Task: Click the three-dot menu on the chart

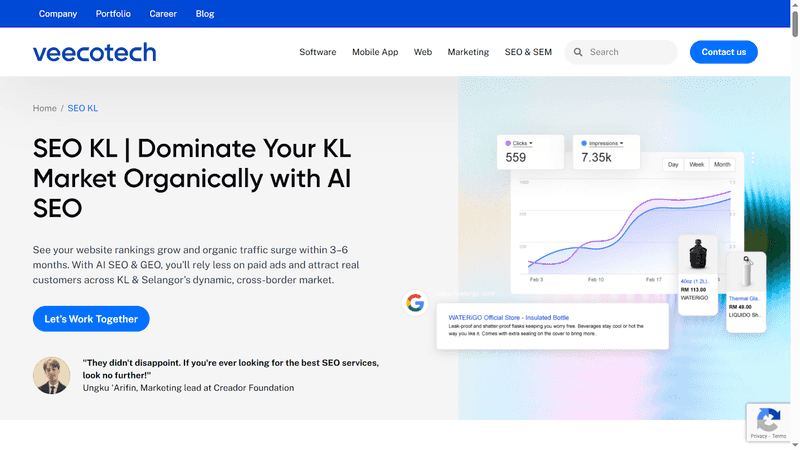Action: [753, 158]
